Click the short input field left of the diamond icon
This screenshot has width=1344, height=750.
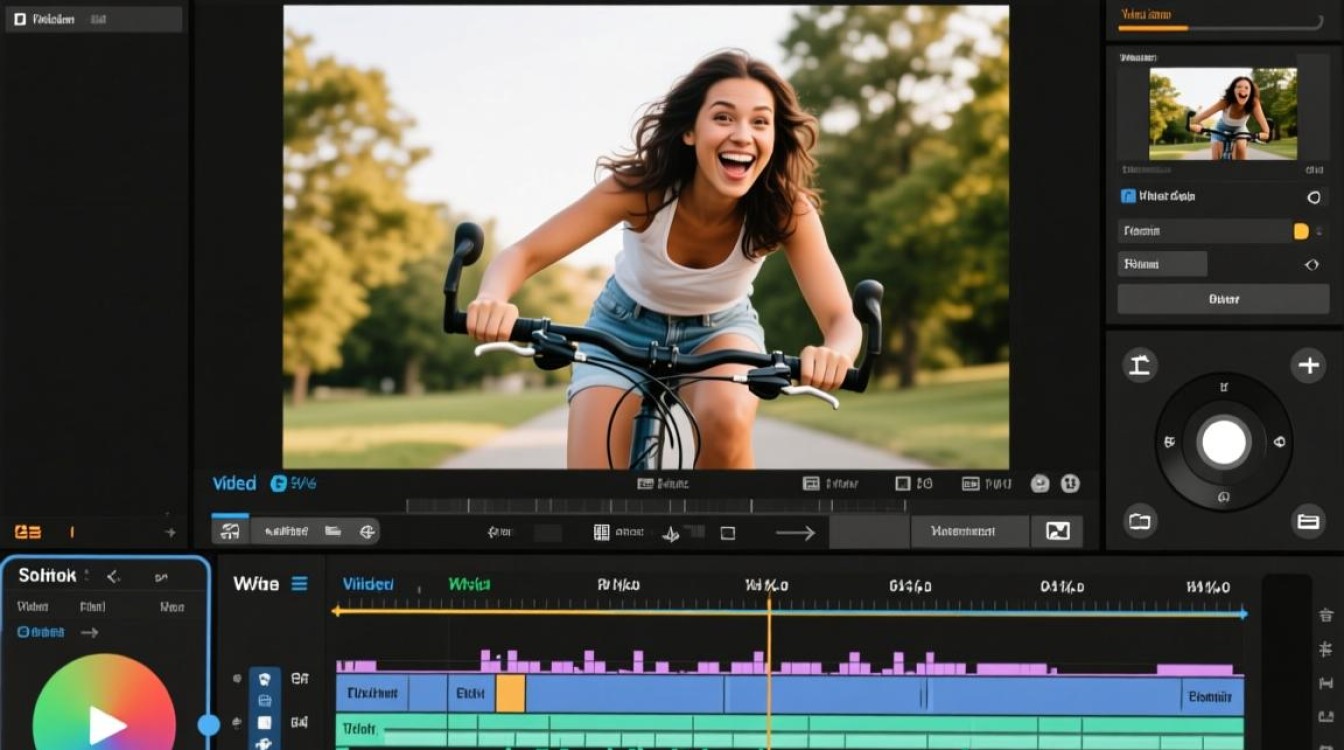1162,264
